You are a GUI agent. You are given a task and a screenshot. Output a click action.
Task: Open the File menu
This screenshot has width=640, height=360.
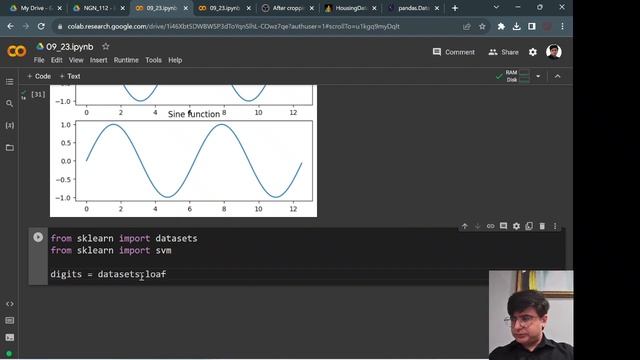coord(39,60)
